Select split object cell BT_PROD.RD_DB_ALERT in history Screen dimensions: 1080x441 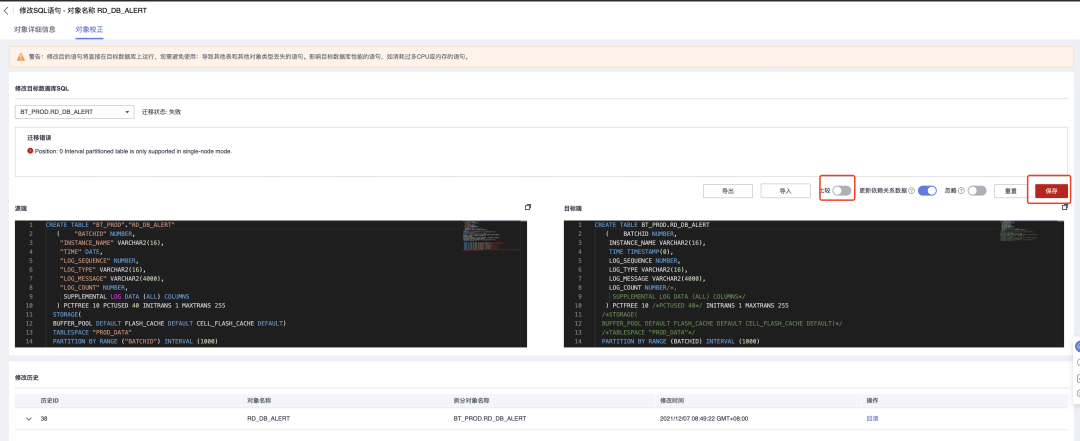coord(490,419)
